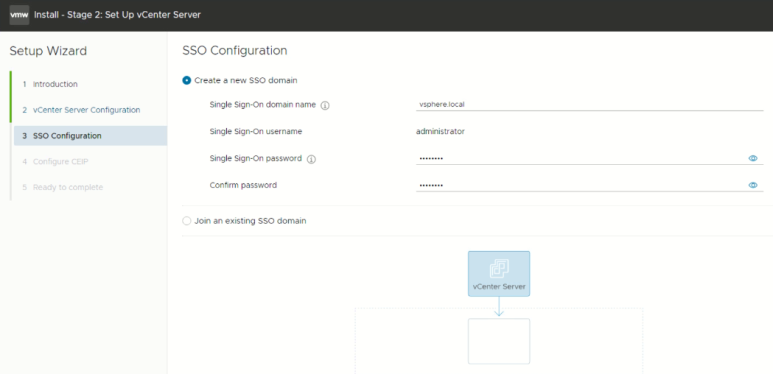Select Join an existing SSO domain

(x=186, y=221)
